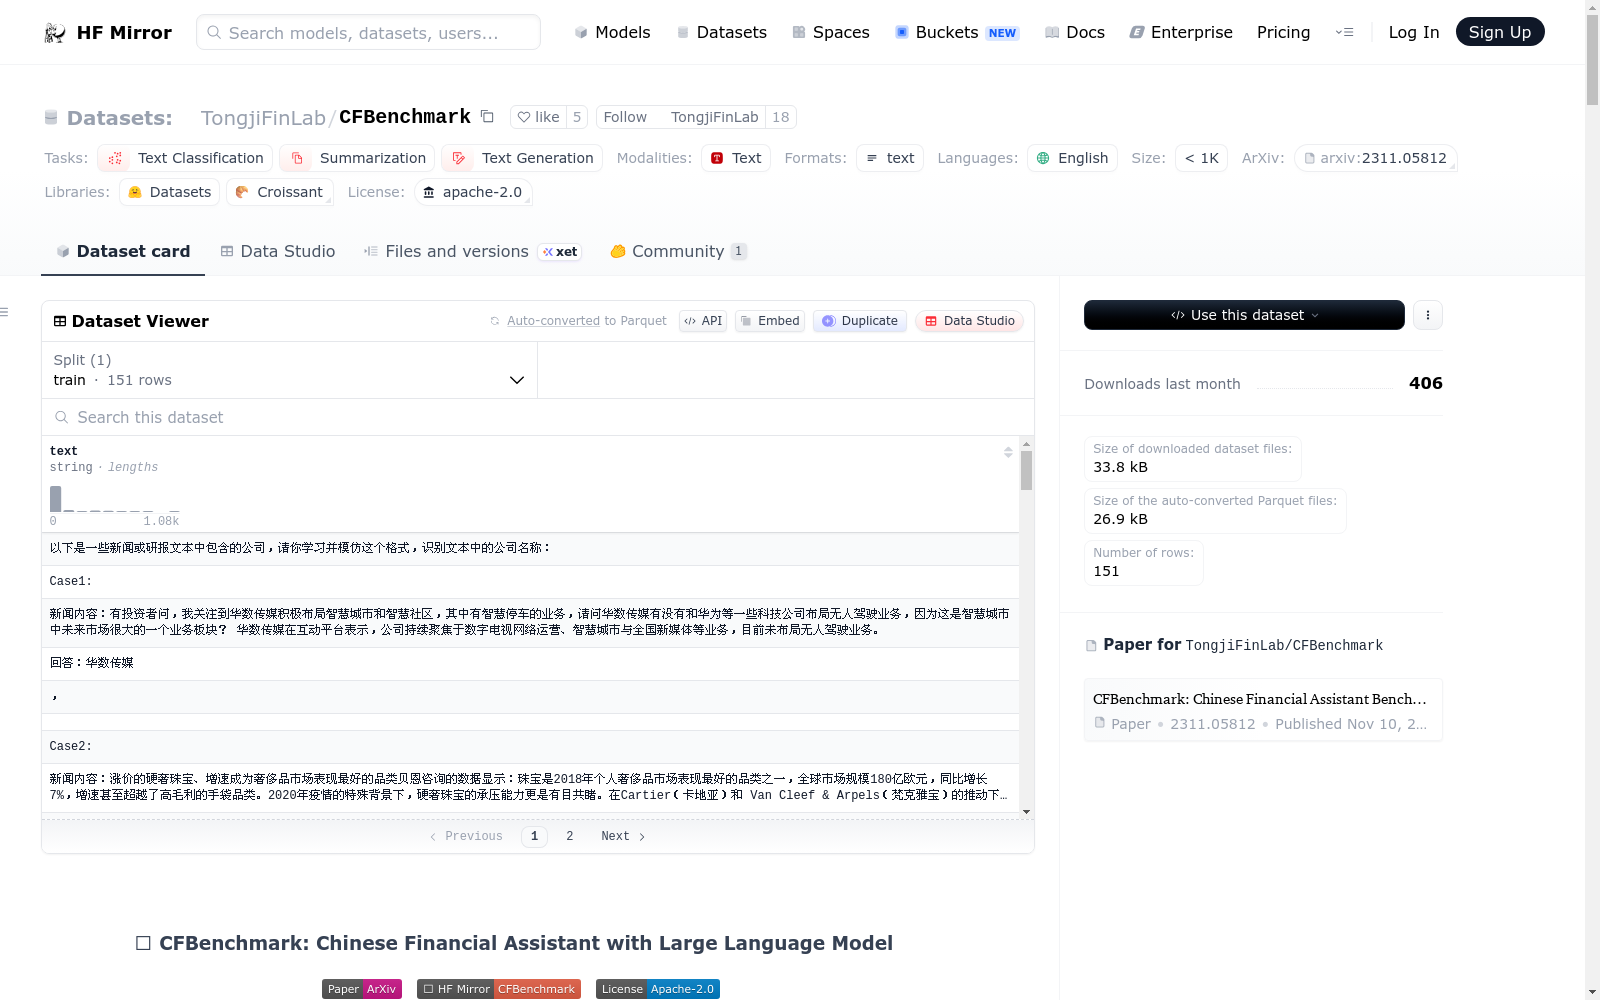This screenshot has height=1000, width=1600.
Task: Select the Text modality tag
Action: pyautogui.click(x=736, y=158)
